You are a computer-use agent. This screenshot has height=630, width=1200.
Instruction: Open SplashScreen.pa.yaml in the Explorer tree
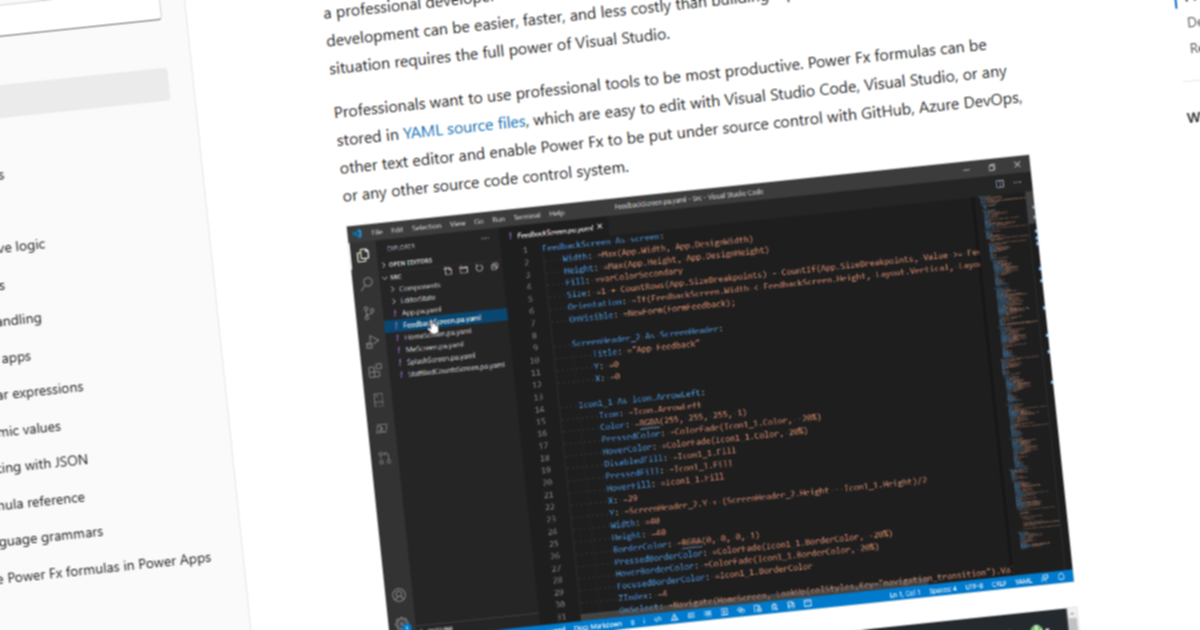[441, 359]
